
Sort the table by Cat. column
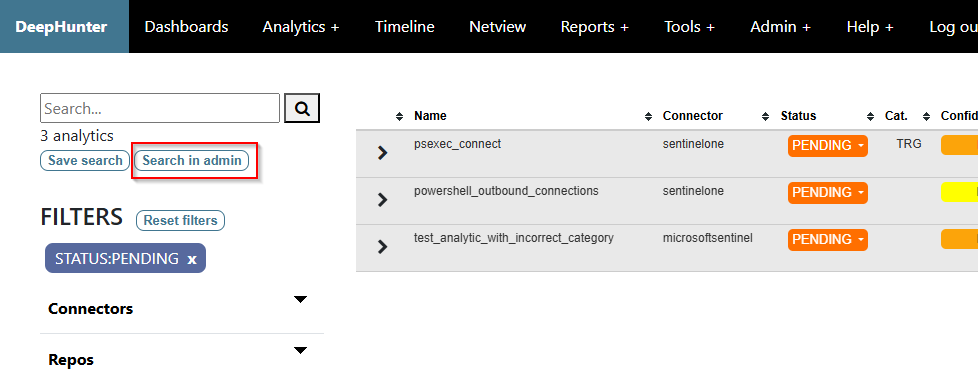(896, 116)
